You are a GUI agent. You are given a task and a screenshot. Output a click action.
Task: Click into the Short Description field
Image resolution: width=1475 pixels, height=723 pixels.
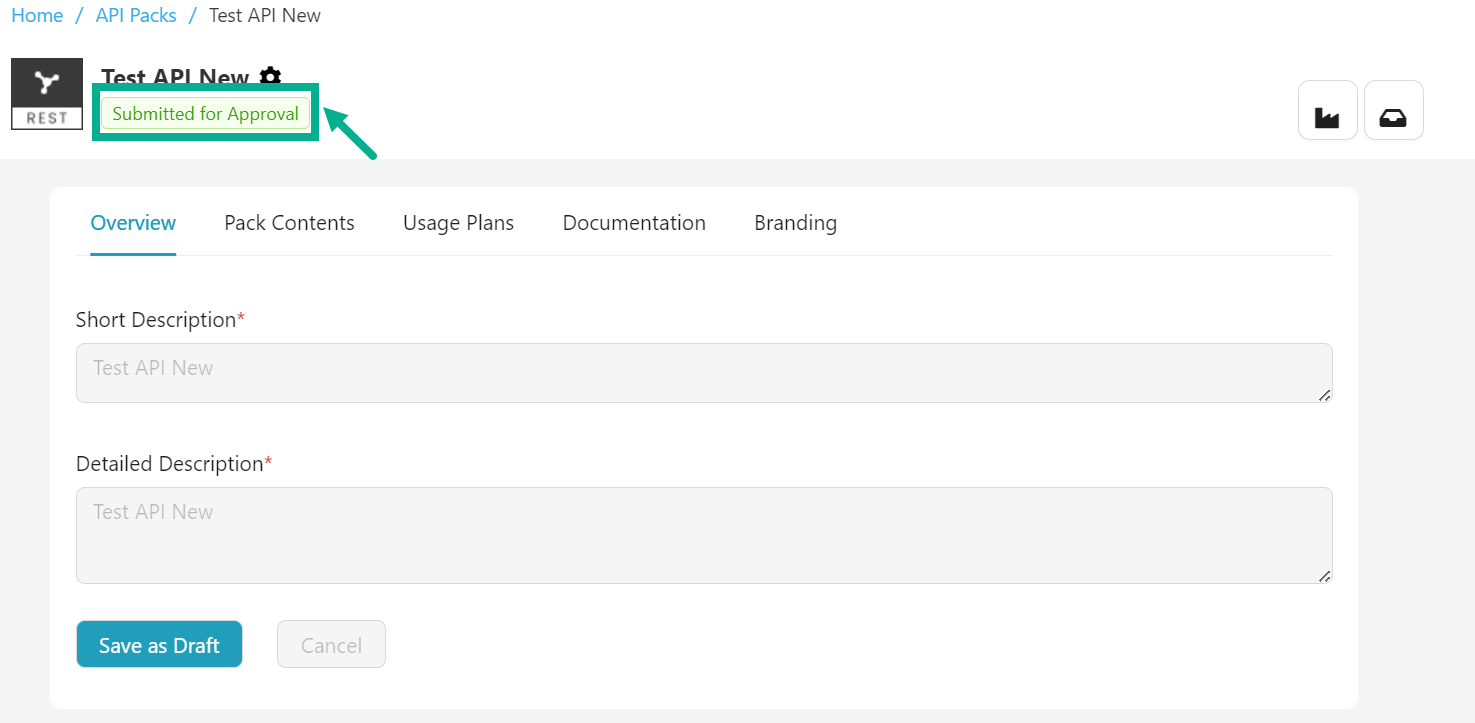703,373
